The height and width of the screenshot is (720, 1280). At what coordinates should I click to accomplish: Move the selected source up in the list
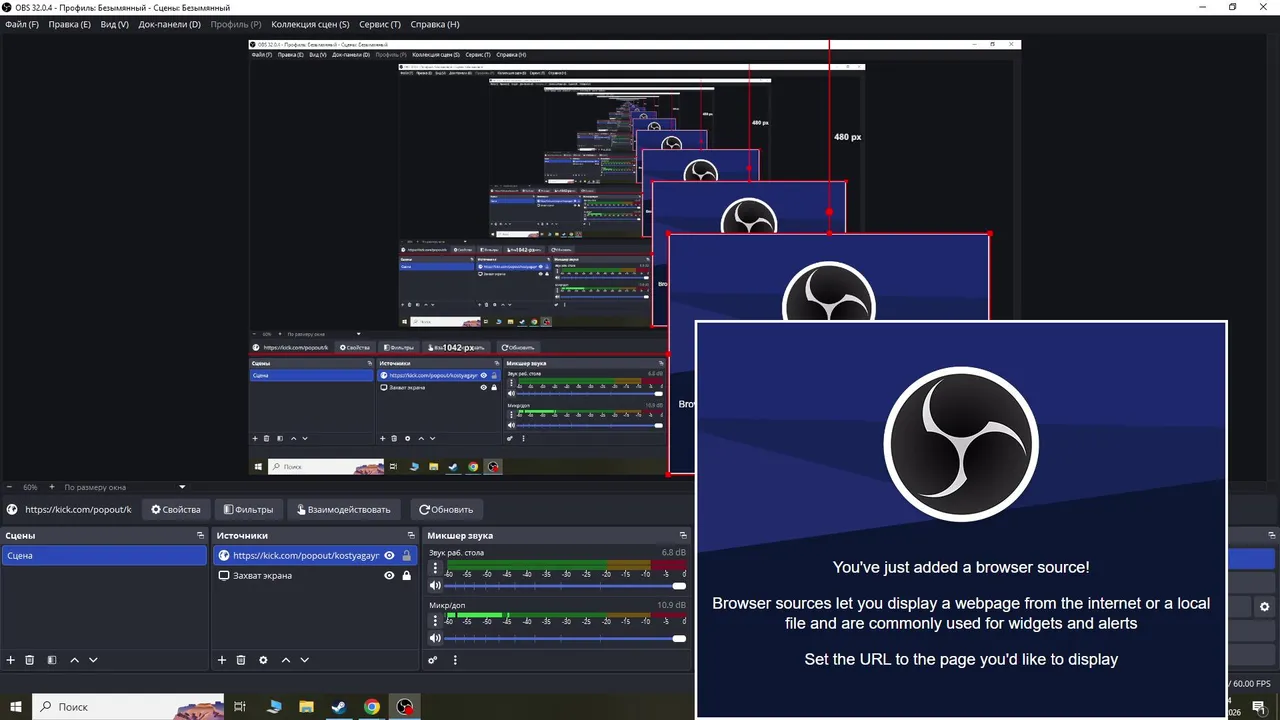(285, 660)
